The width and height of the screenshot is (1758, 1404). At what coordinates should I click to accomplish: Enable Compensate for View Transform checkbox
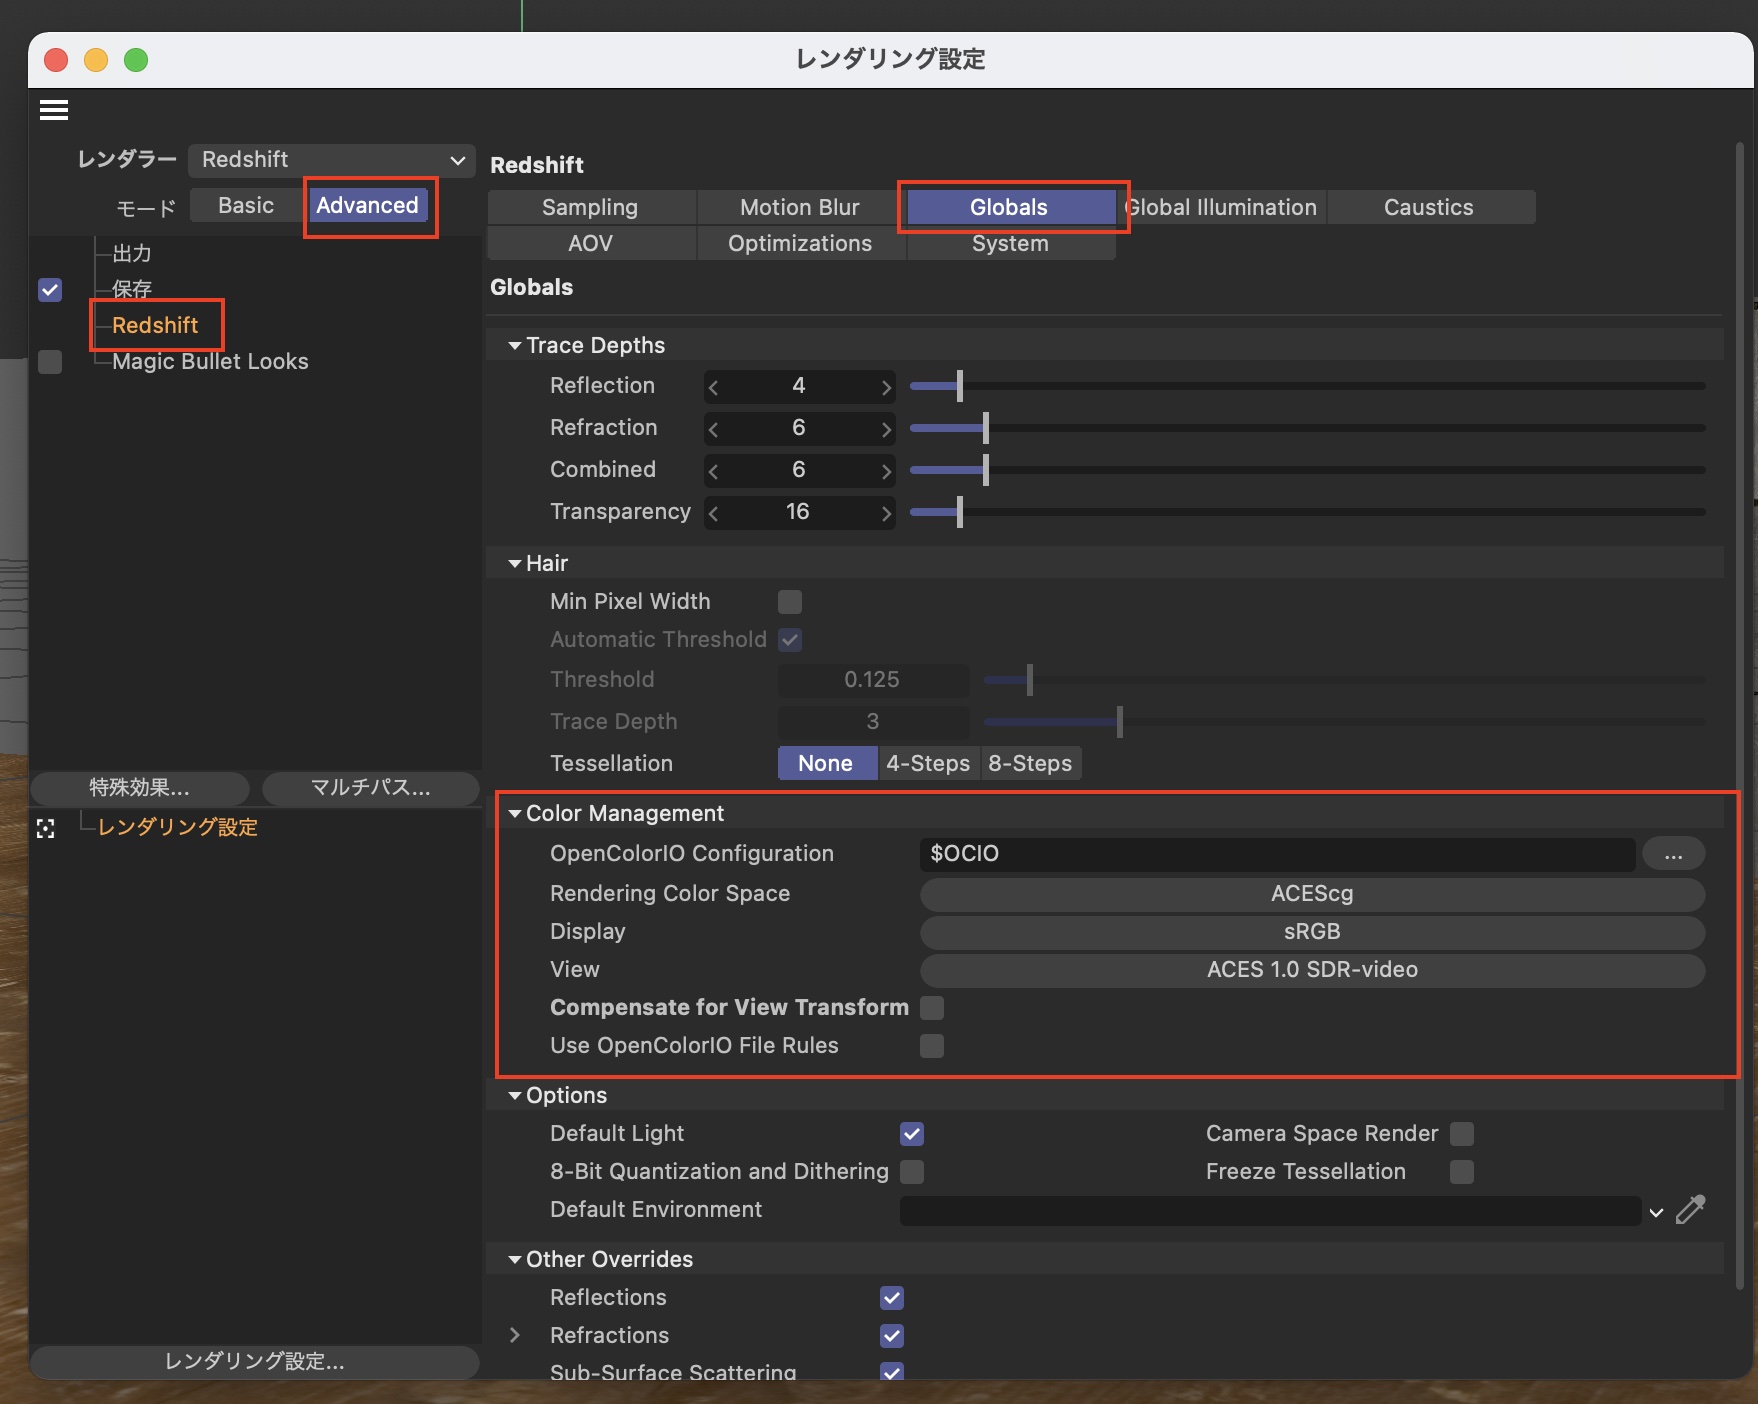[932, 1008]
